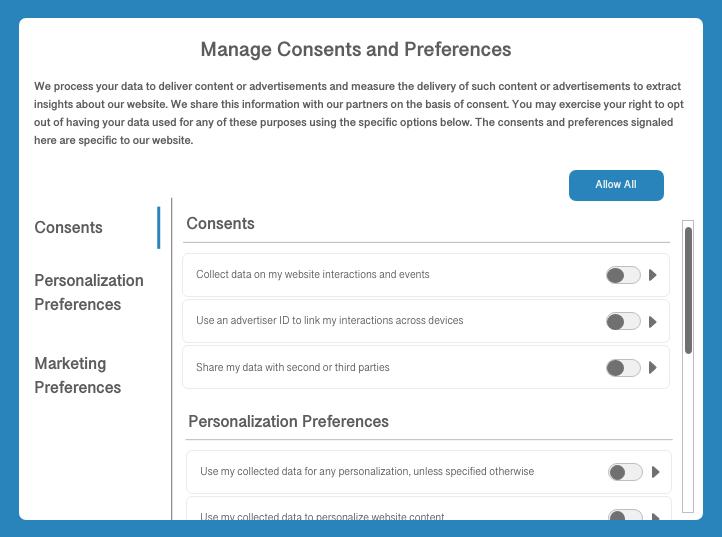Switch to the Consents tab
This screenshot has height=537, width=722.
pos(69,228)
